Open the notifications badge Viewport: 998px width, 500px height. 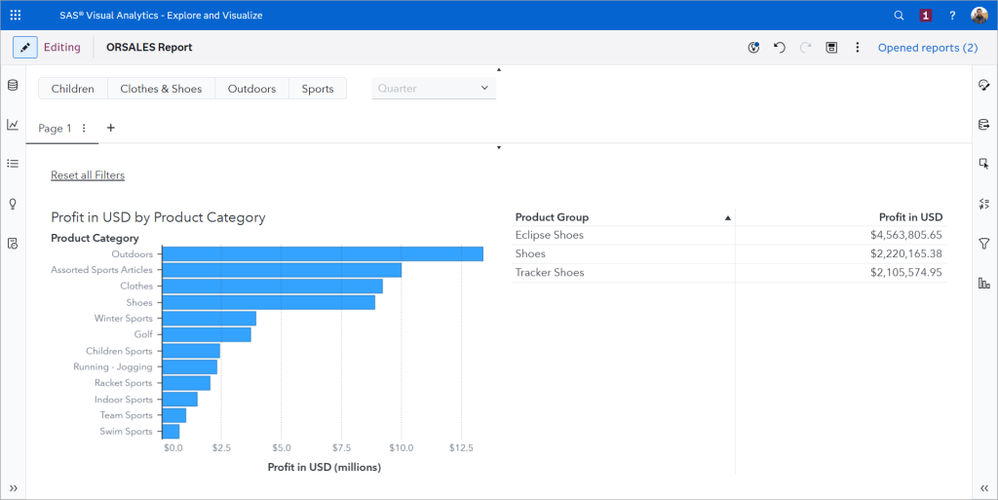(x=925, y=15)
